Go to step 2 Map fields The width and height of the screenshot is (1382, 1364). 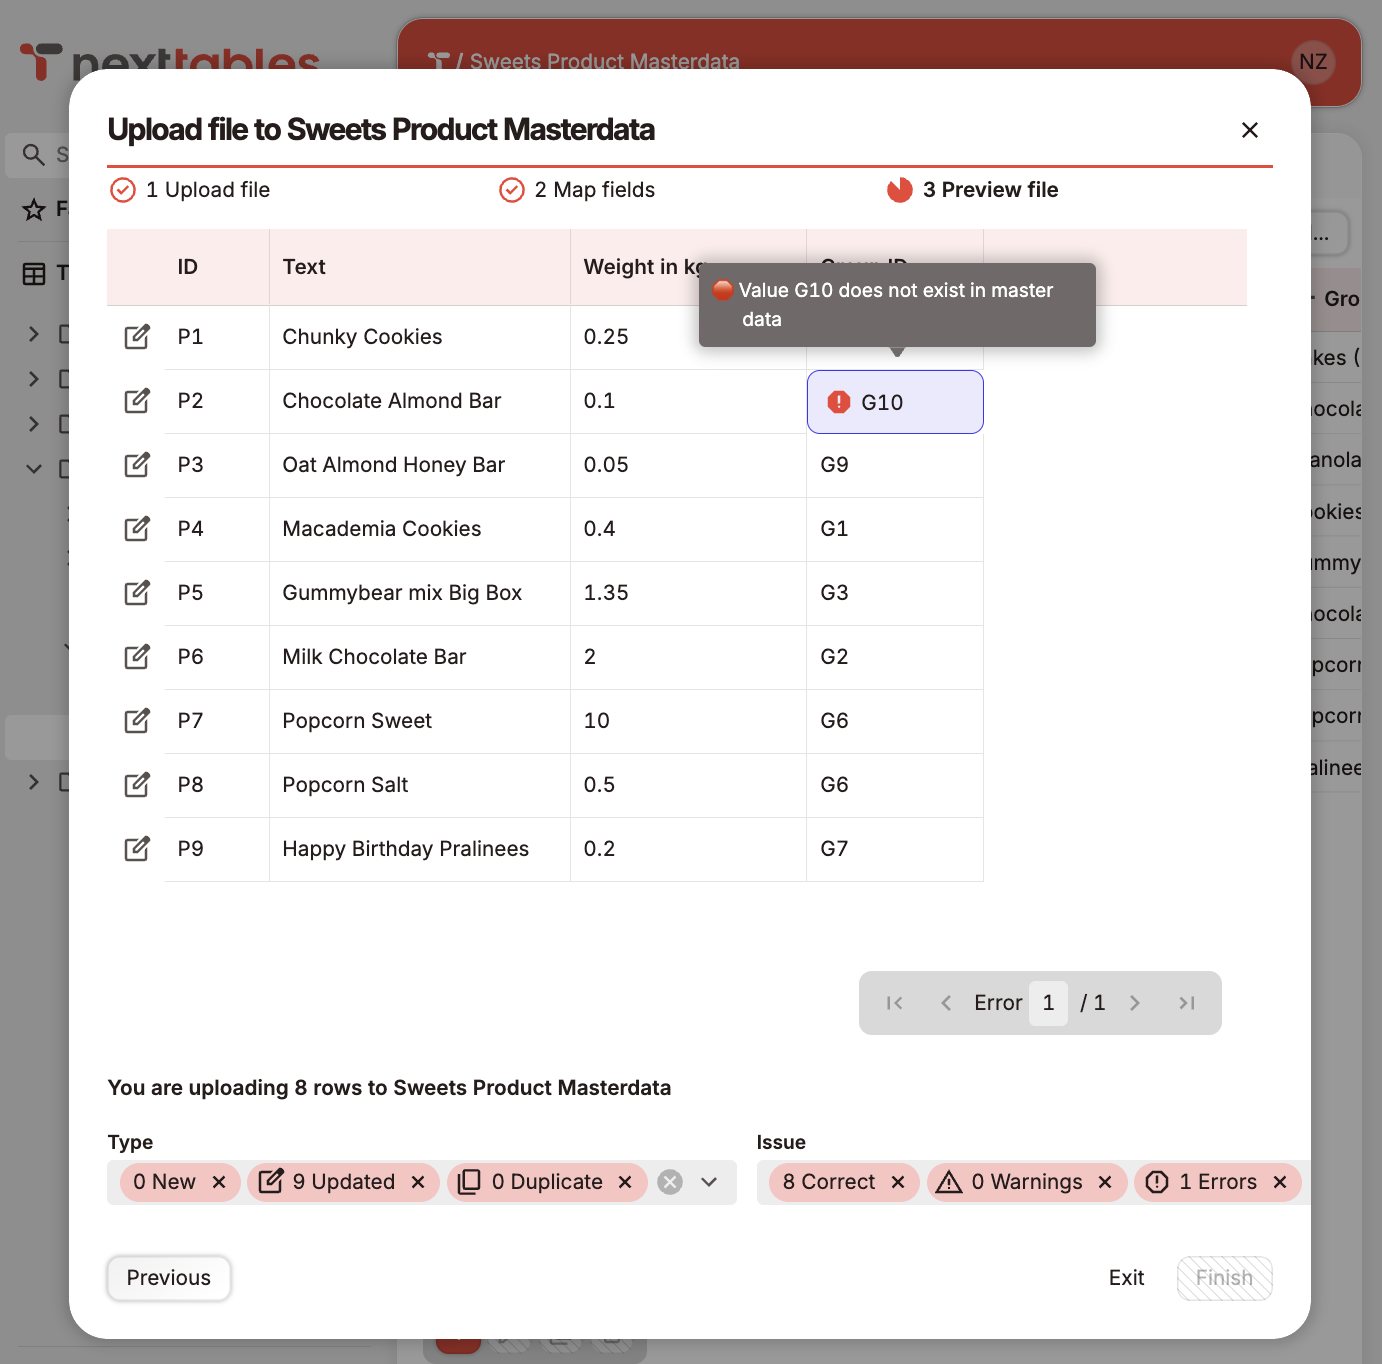click(577, 190)
